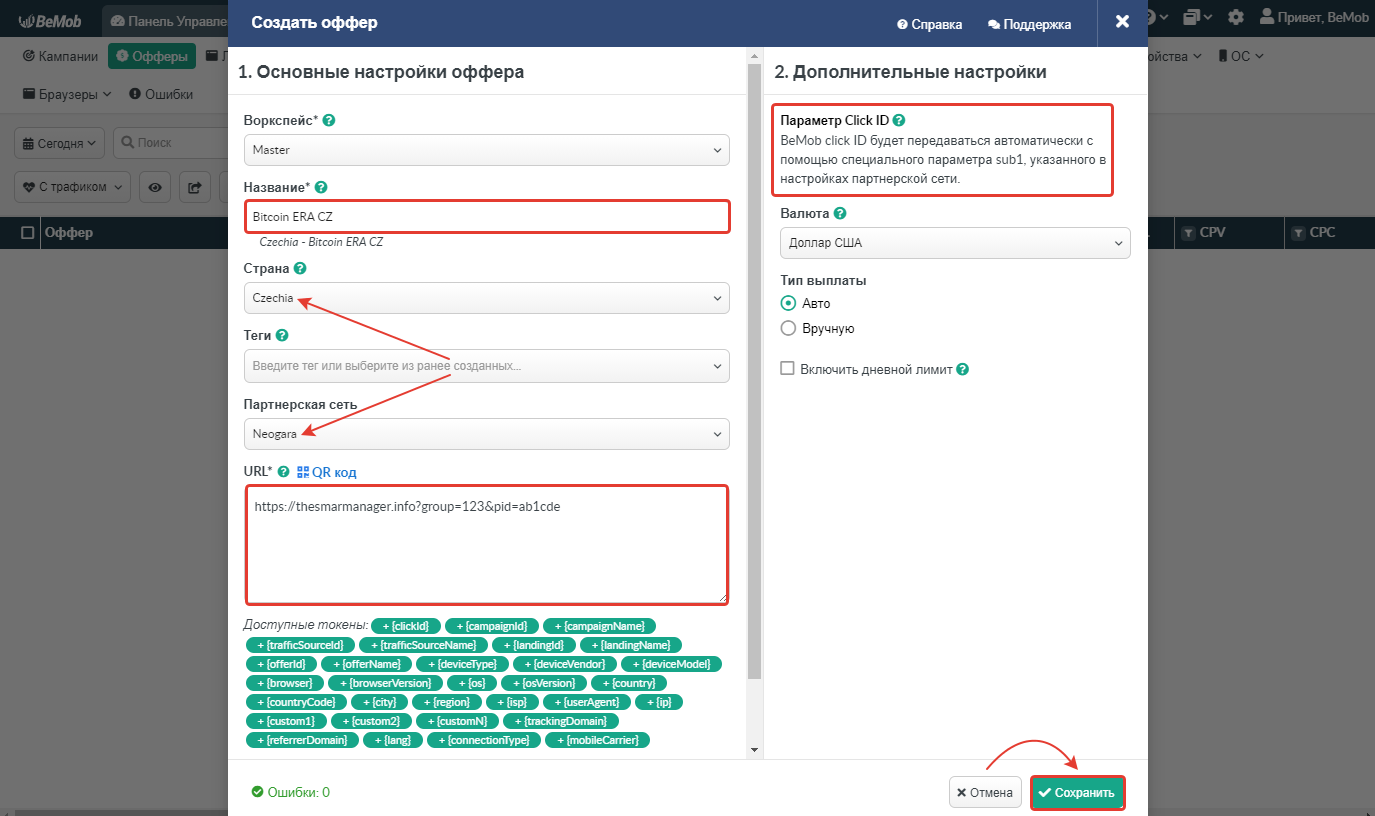This screenshot has height=816, width=1375.
Task: Click the BeMob logo
Action: pos(50,19)
